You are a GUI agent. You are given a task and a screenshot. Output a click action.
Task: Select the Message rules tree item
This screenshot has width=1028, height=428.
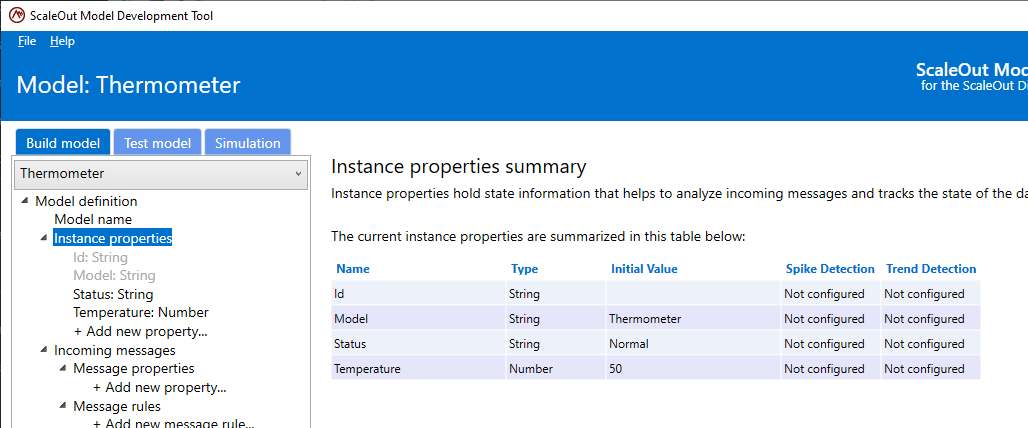(x=117, y=407)
